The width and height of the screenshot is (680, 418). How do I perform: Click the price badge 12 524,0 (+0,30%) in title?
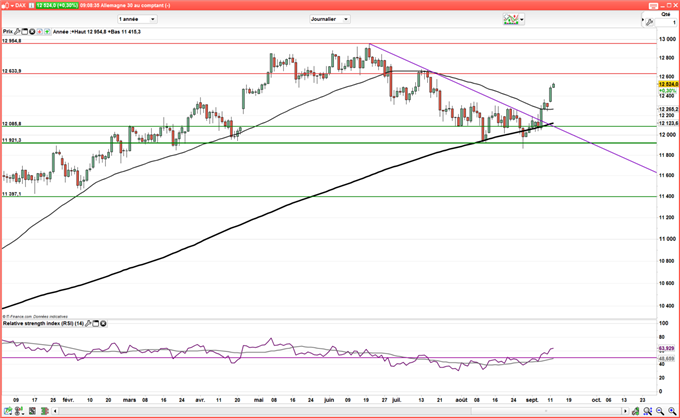pyautogui.click(x=57, y=6)
